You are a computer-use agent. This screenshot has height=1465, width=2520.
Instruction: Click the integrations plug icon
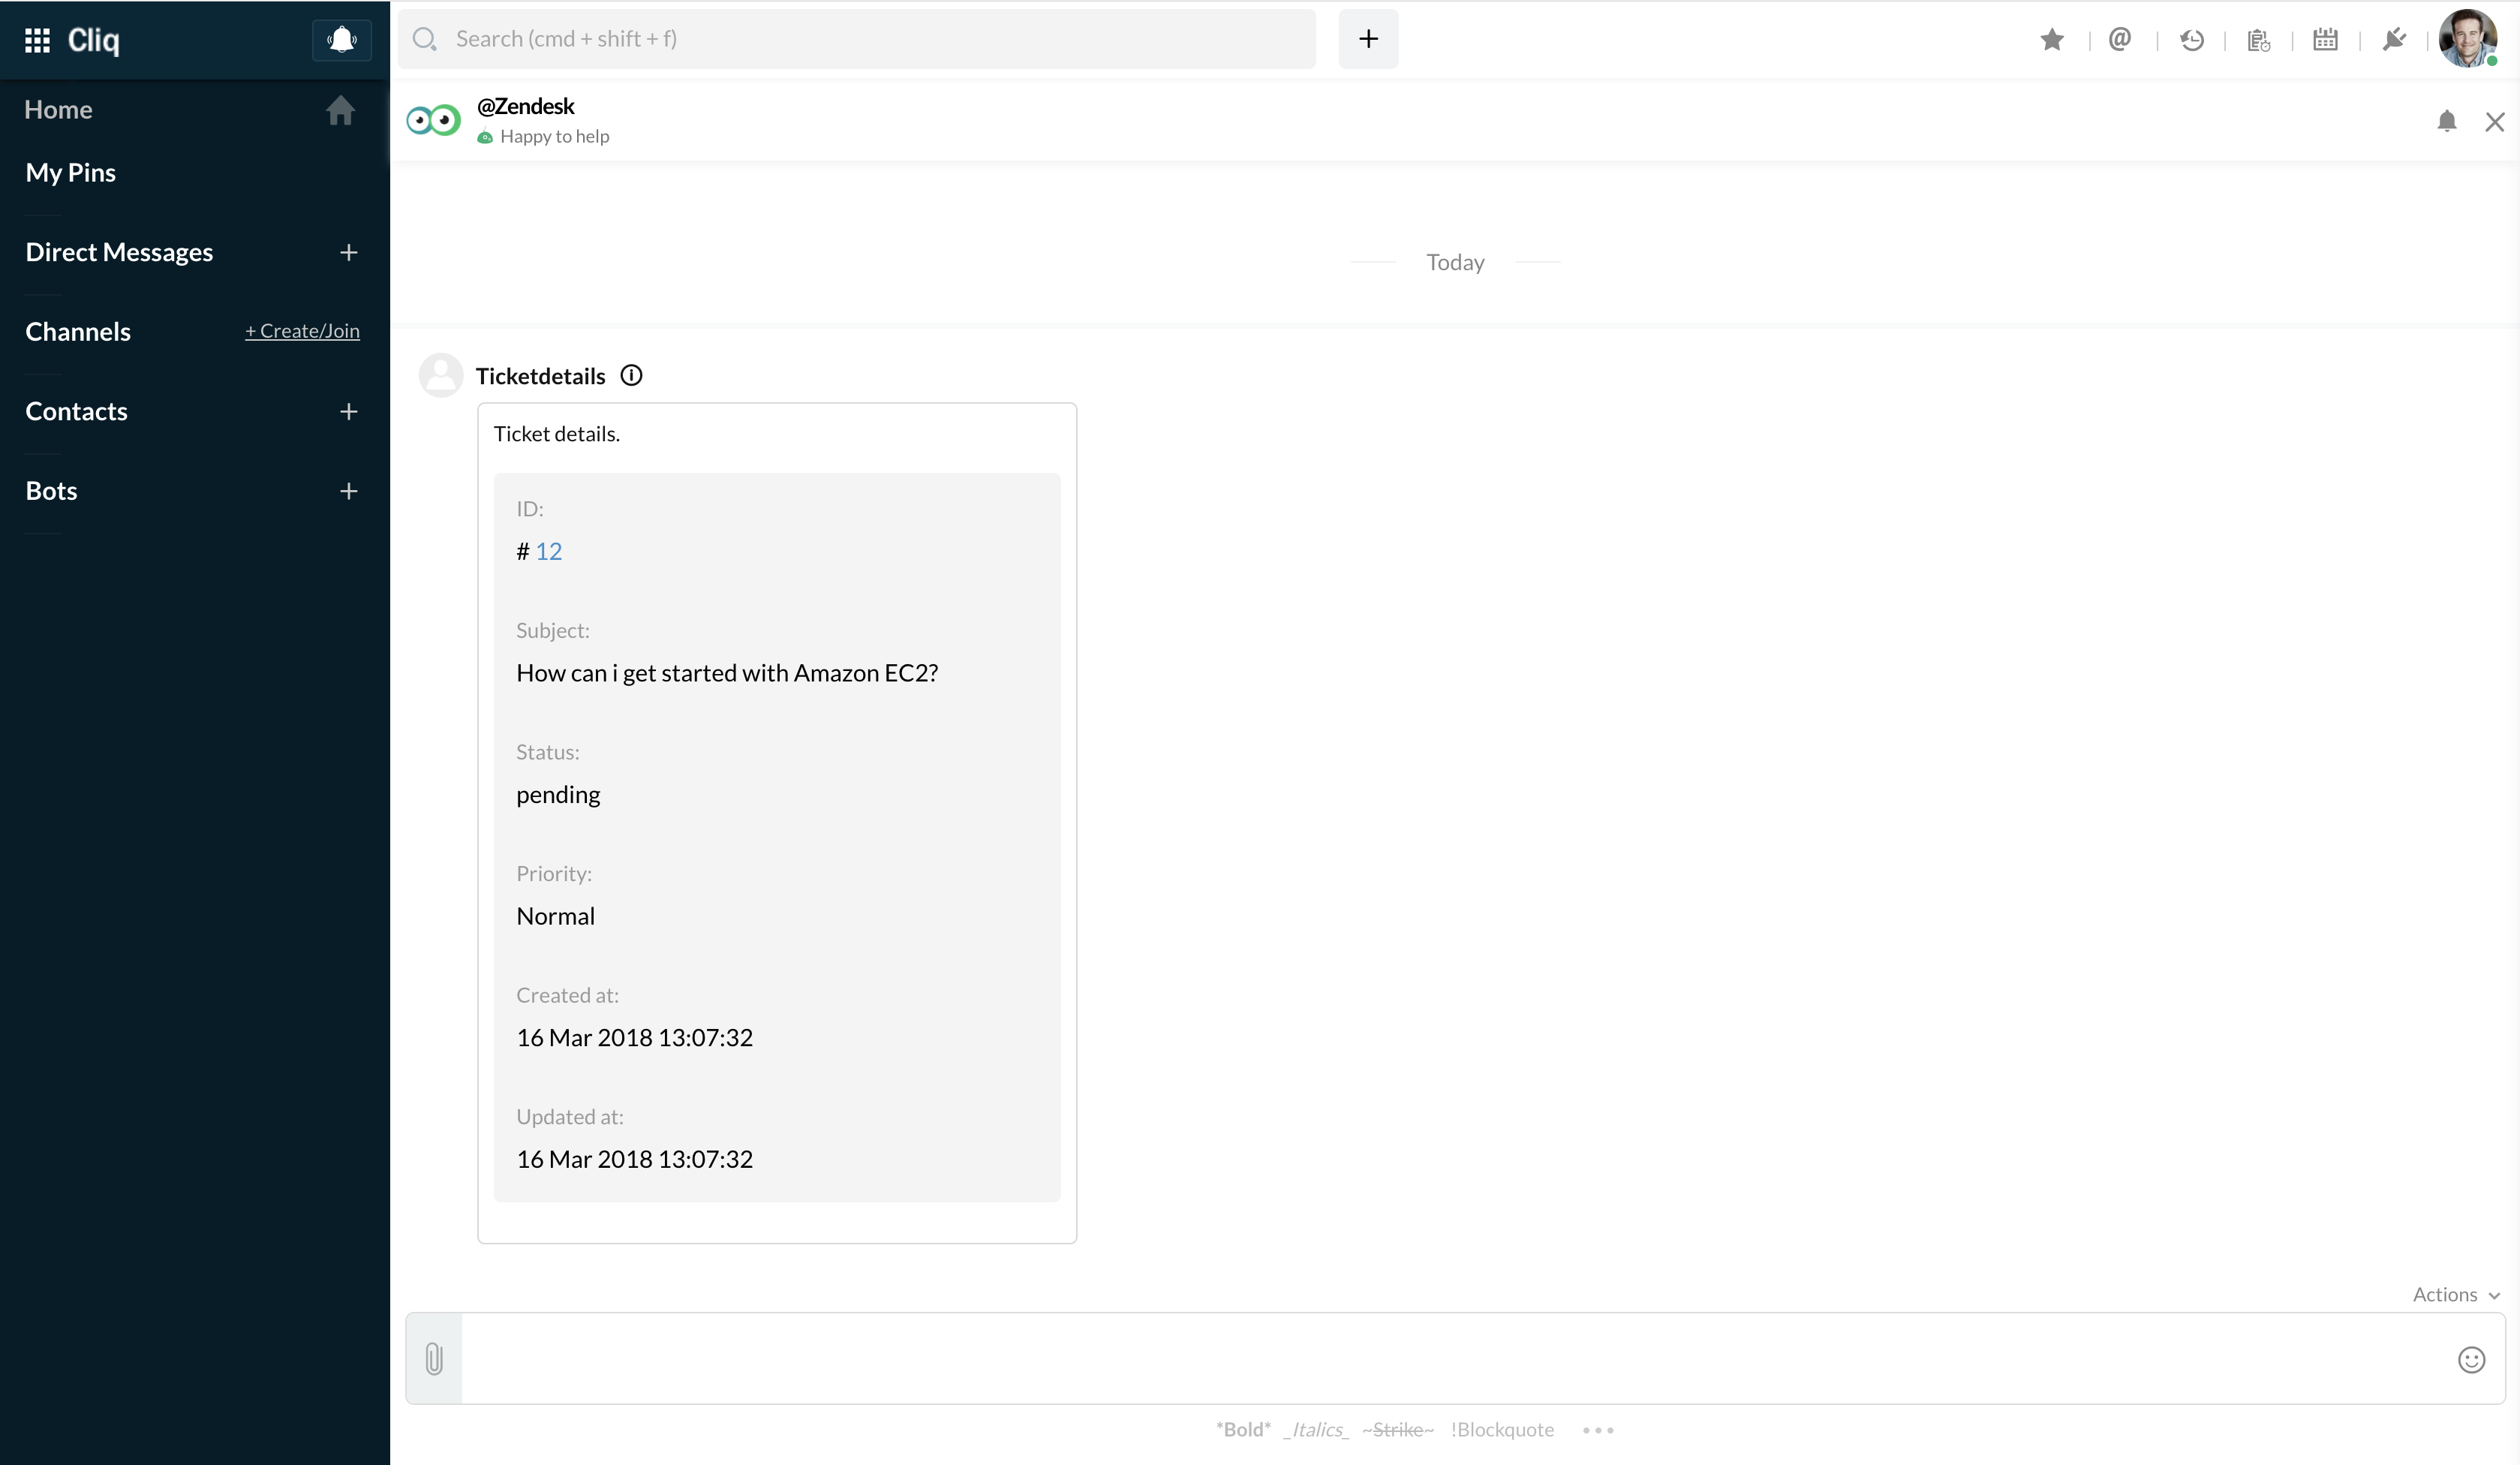coord(2393,40)
